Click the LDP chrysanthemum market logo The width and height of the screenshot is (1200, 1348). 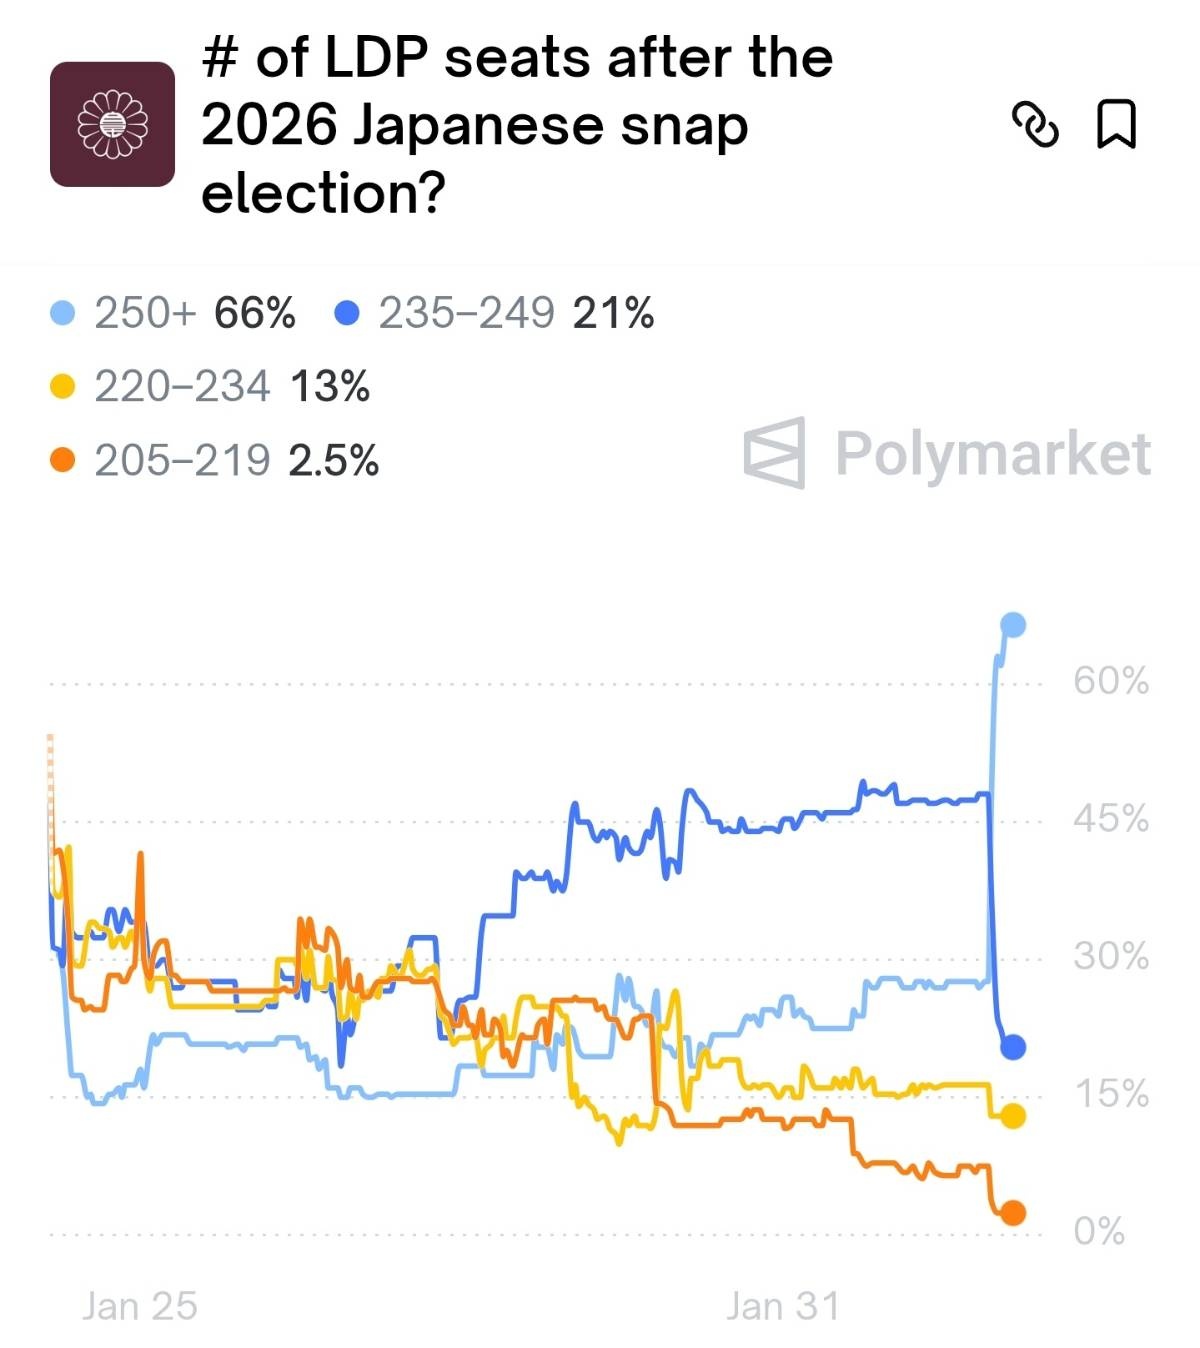point(113,124)
